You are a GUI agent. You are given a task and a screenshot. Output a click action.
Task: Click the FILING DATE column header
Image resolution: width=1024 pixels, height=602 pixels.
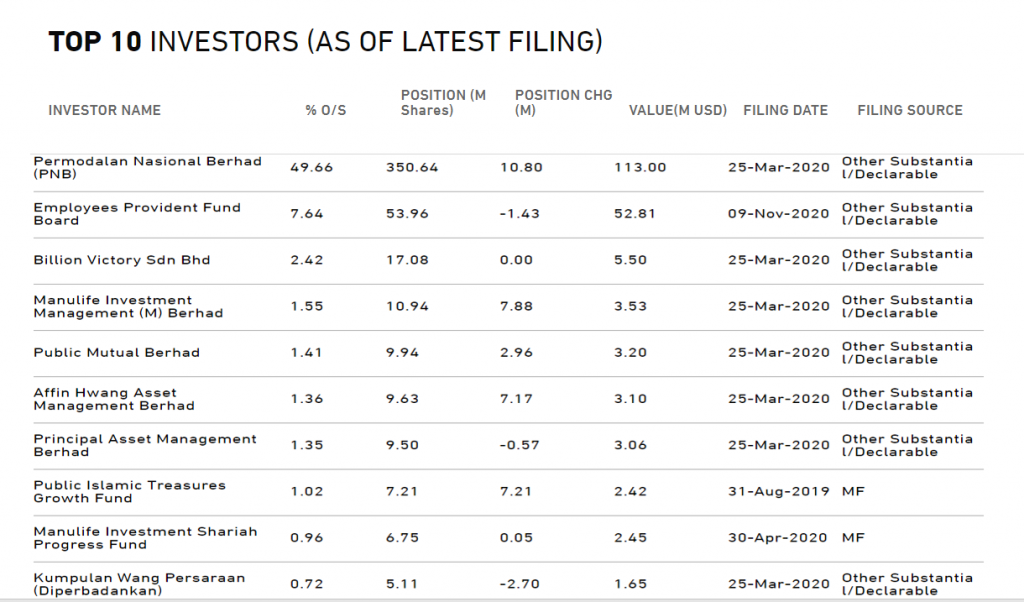(x=786, y=110)
